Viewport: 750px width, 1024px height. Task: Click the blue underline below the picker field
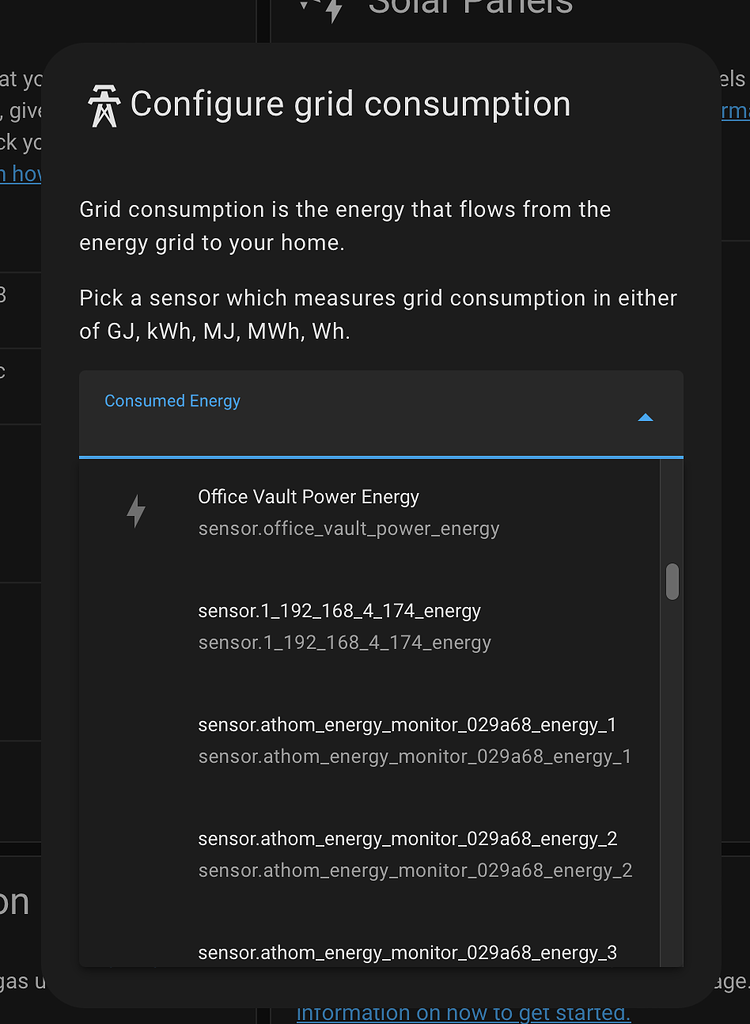(380, 455)
